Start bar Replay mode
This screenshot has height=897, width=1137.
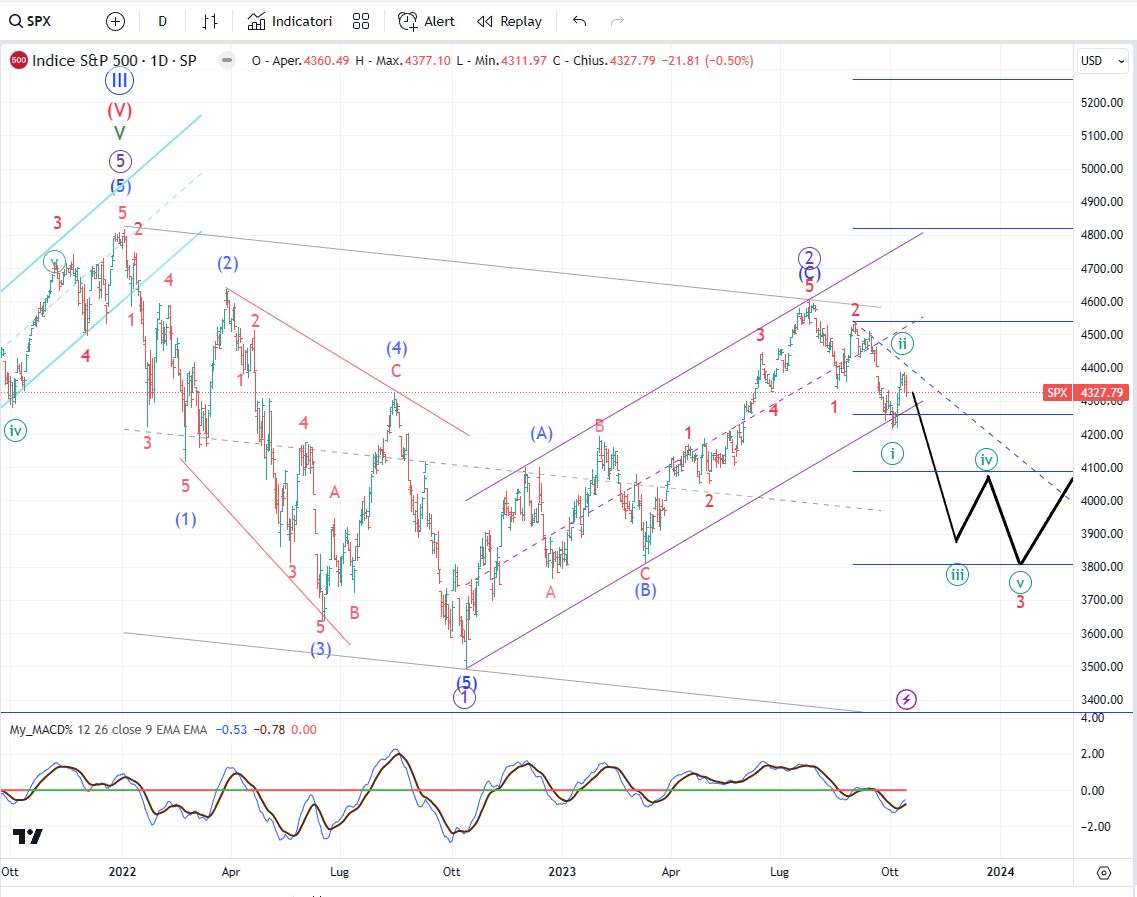click(510, 22)
